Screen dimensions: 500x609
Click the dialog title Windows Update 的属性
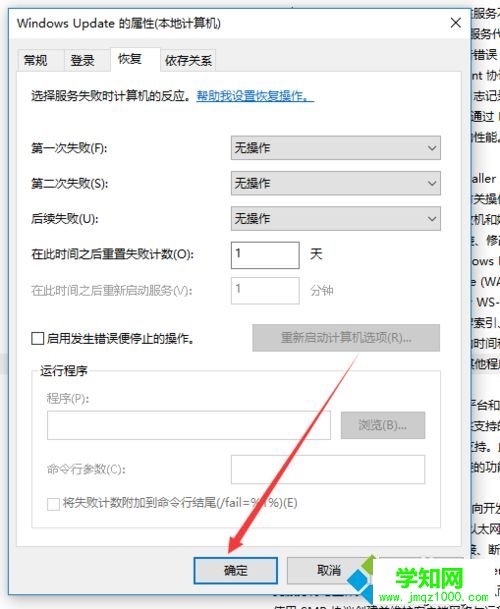pyautogui.click(x=119, y=23)
